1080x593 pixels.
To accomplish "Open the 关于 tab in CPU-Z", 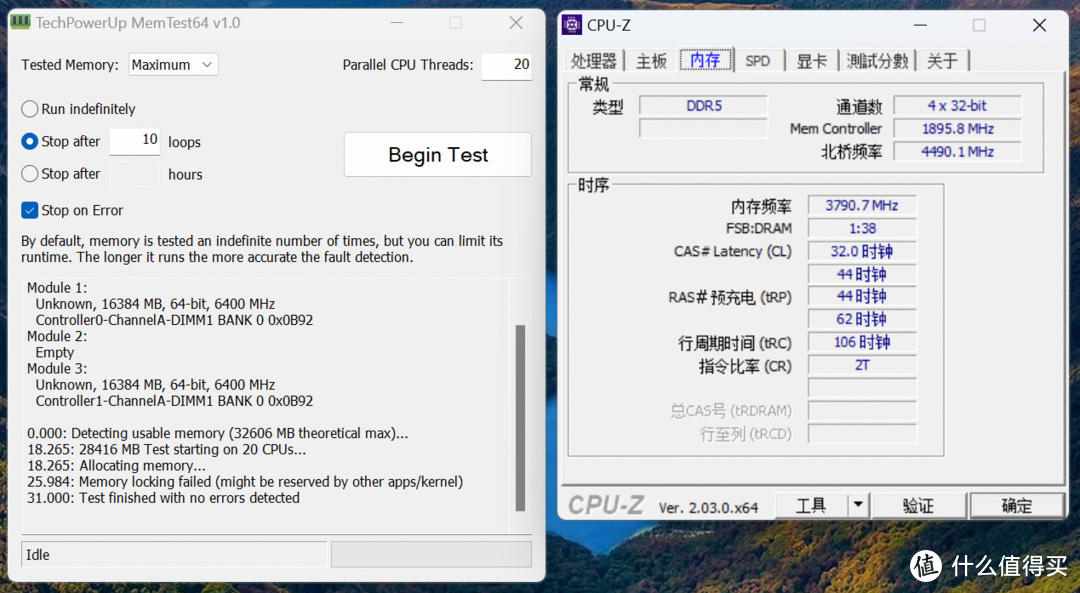I will tap(942, 61).
